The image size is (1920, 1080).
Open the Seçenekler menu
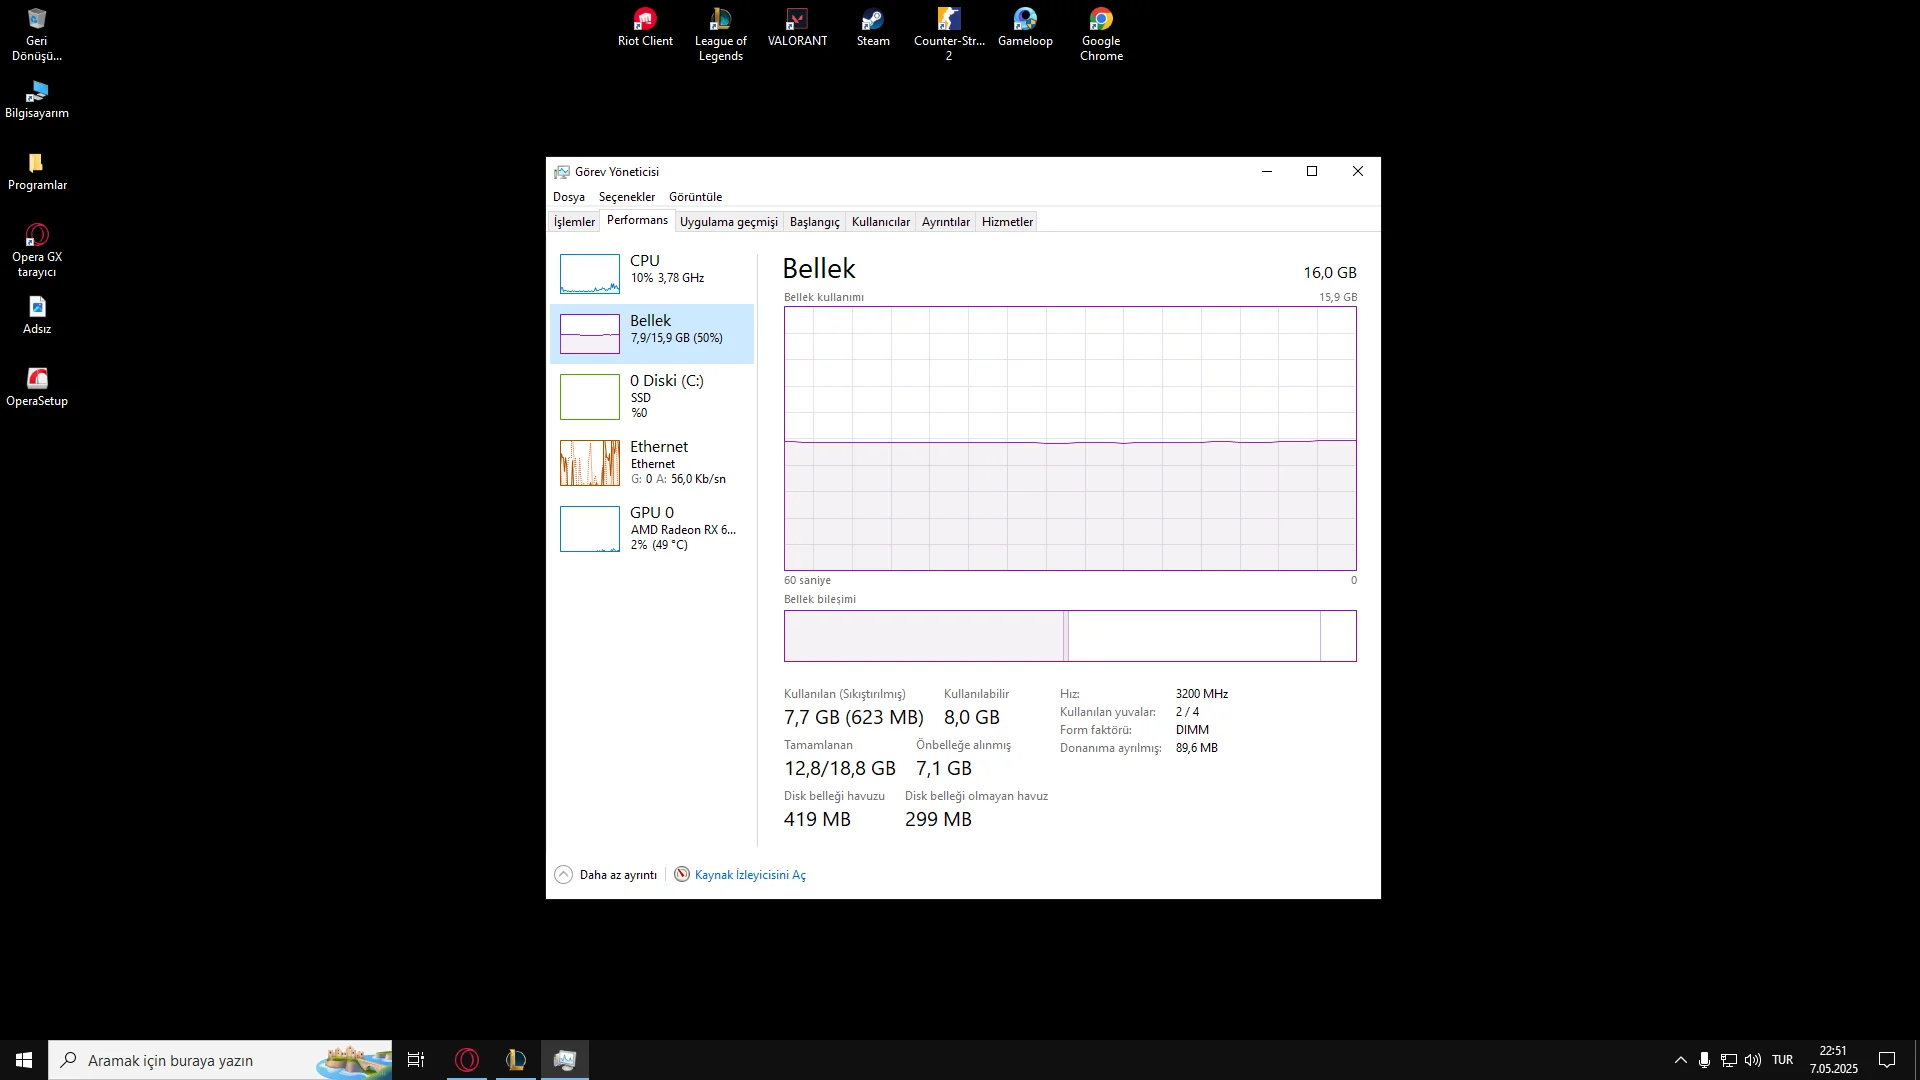[x=626, y=197]
